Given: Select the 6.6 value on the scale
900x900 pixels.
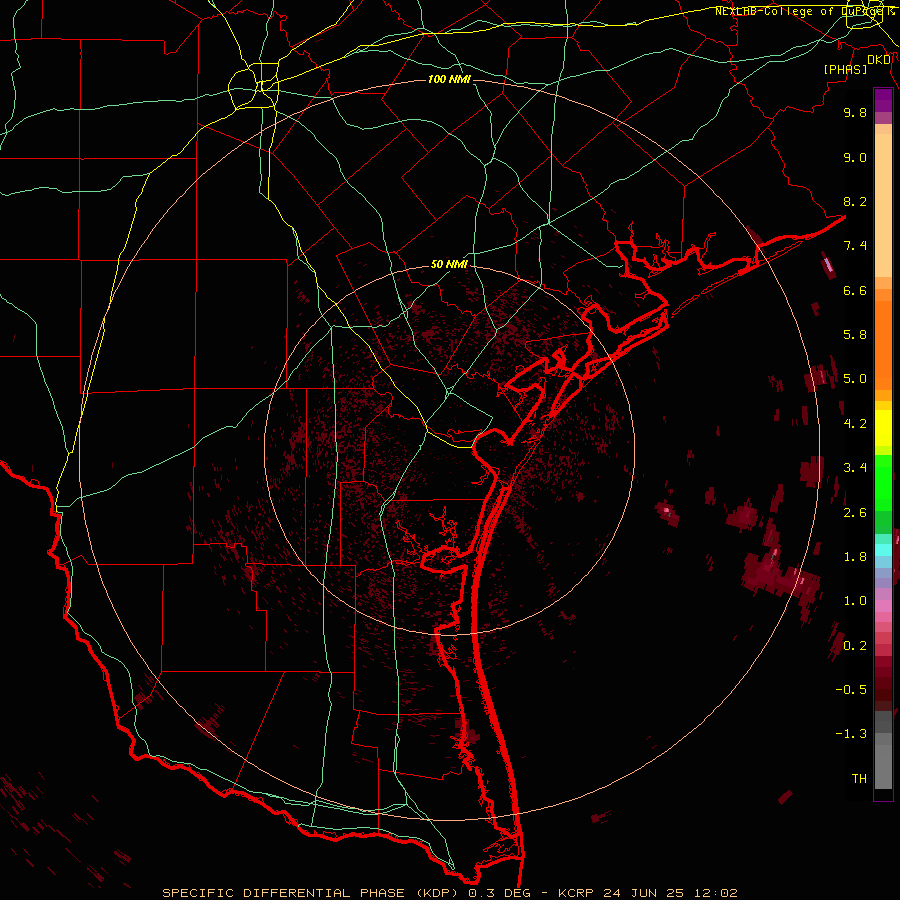Looking at the screenshot, I should click(x=855, y=290).
